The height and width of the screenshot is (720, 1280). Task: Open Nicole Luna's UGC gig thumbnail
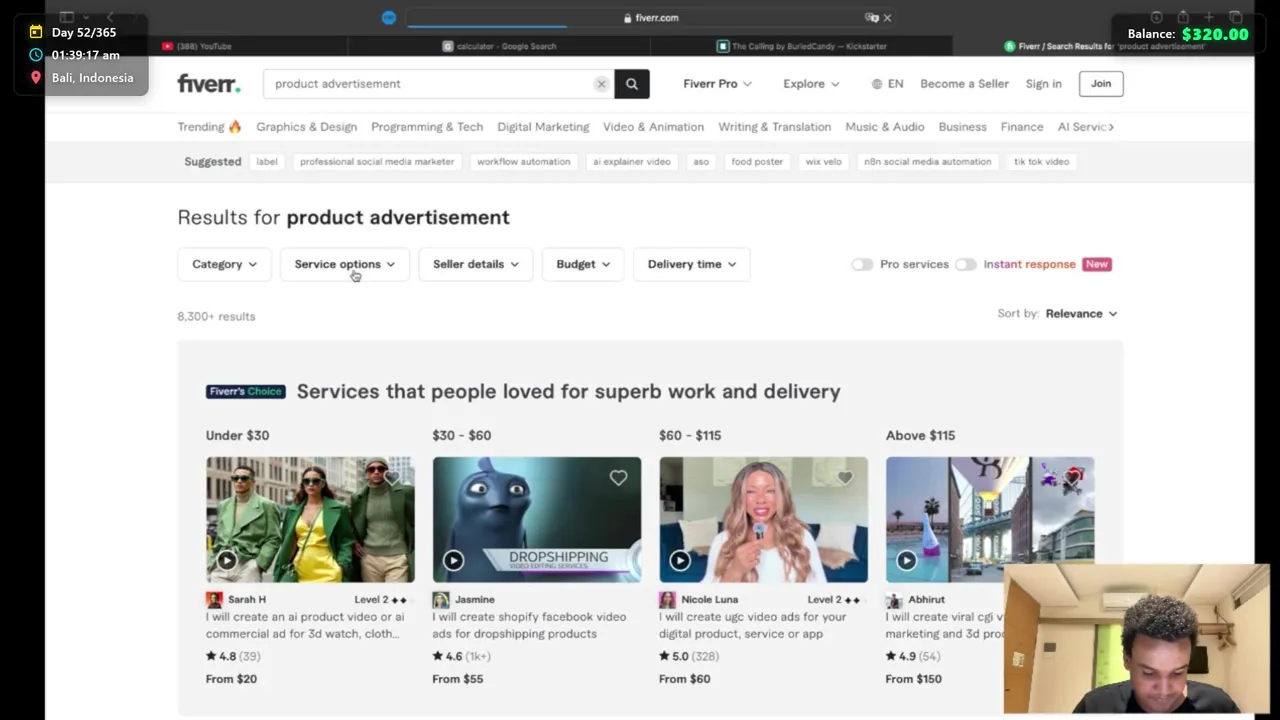764,520
